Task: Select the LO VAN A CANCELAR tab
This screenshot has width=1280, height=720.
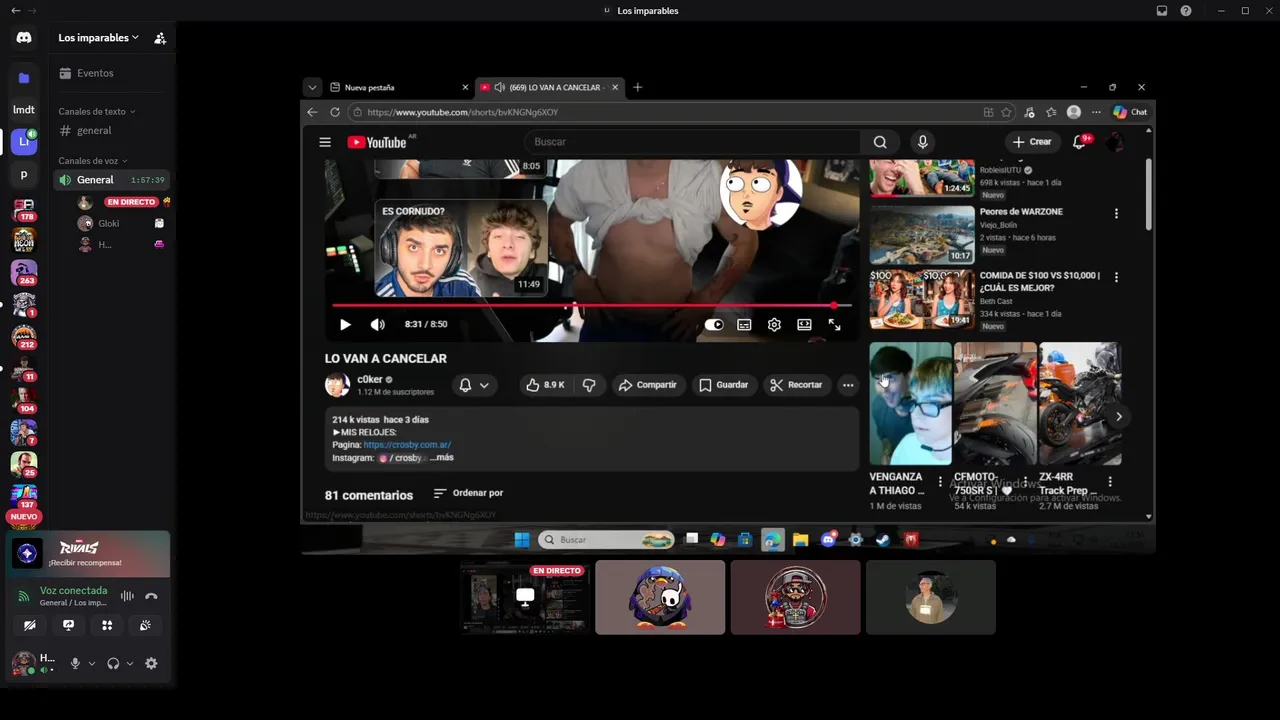Action: click(549, 87)
